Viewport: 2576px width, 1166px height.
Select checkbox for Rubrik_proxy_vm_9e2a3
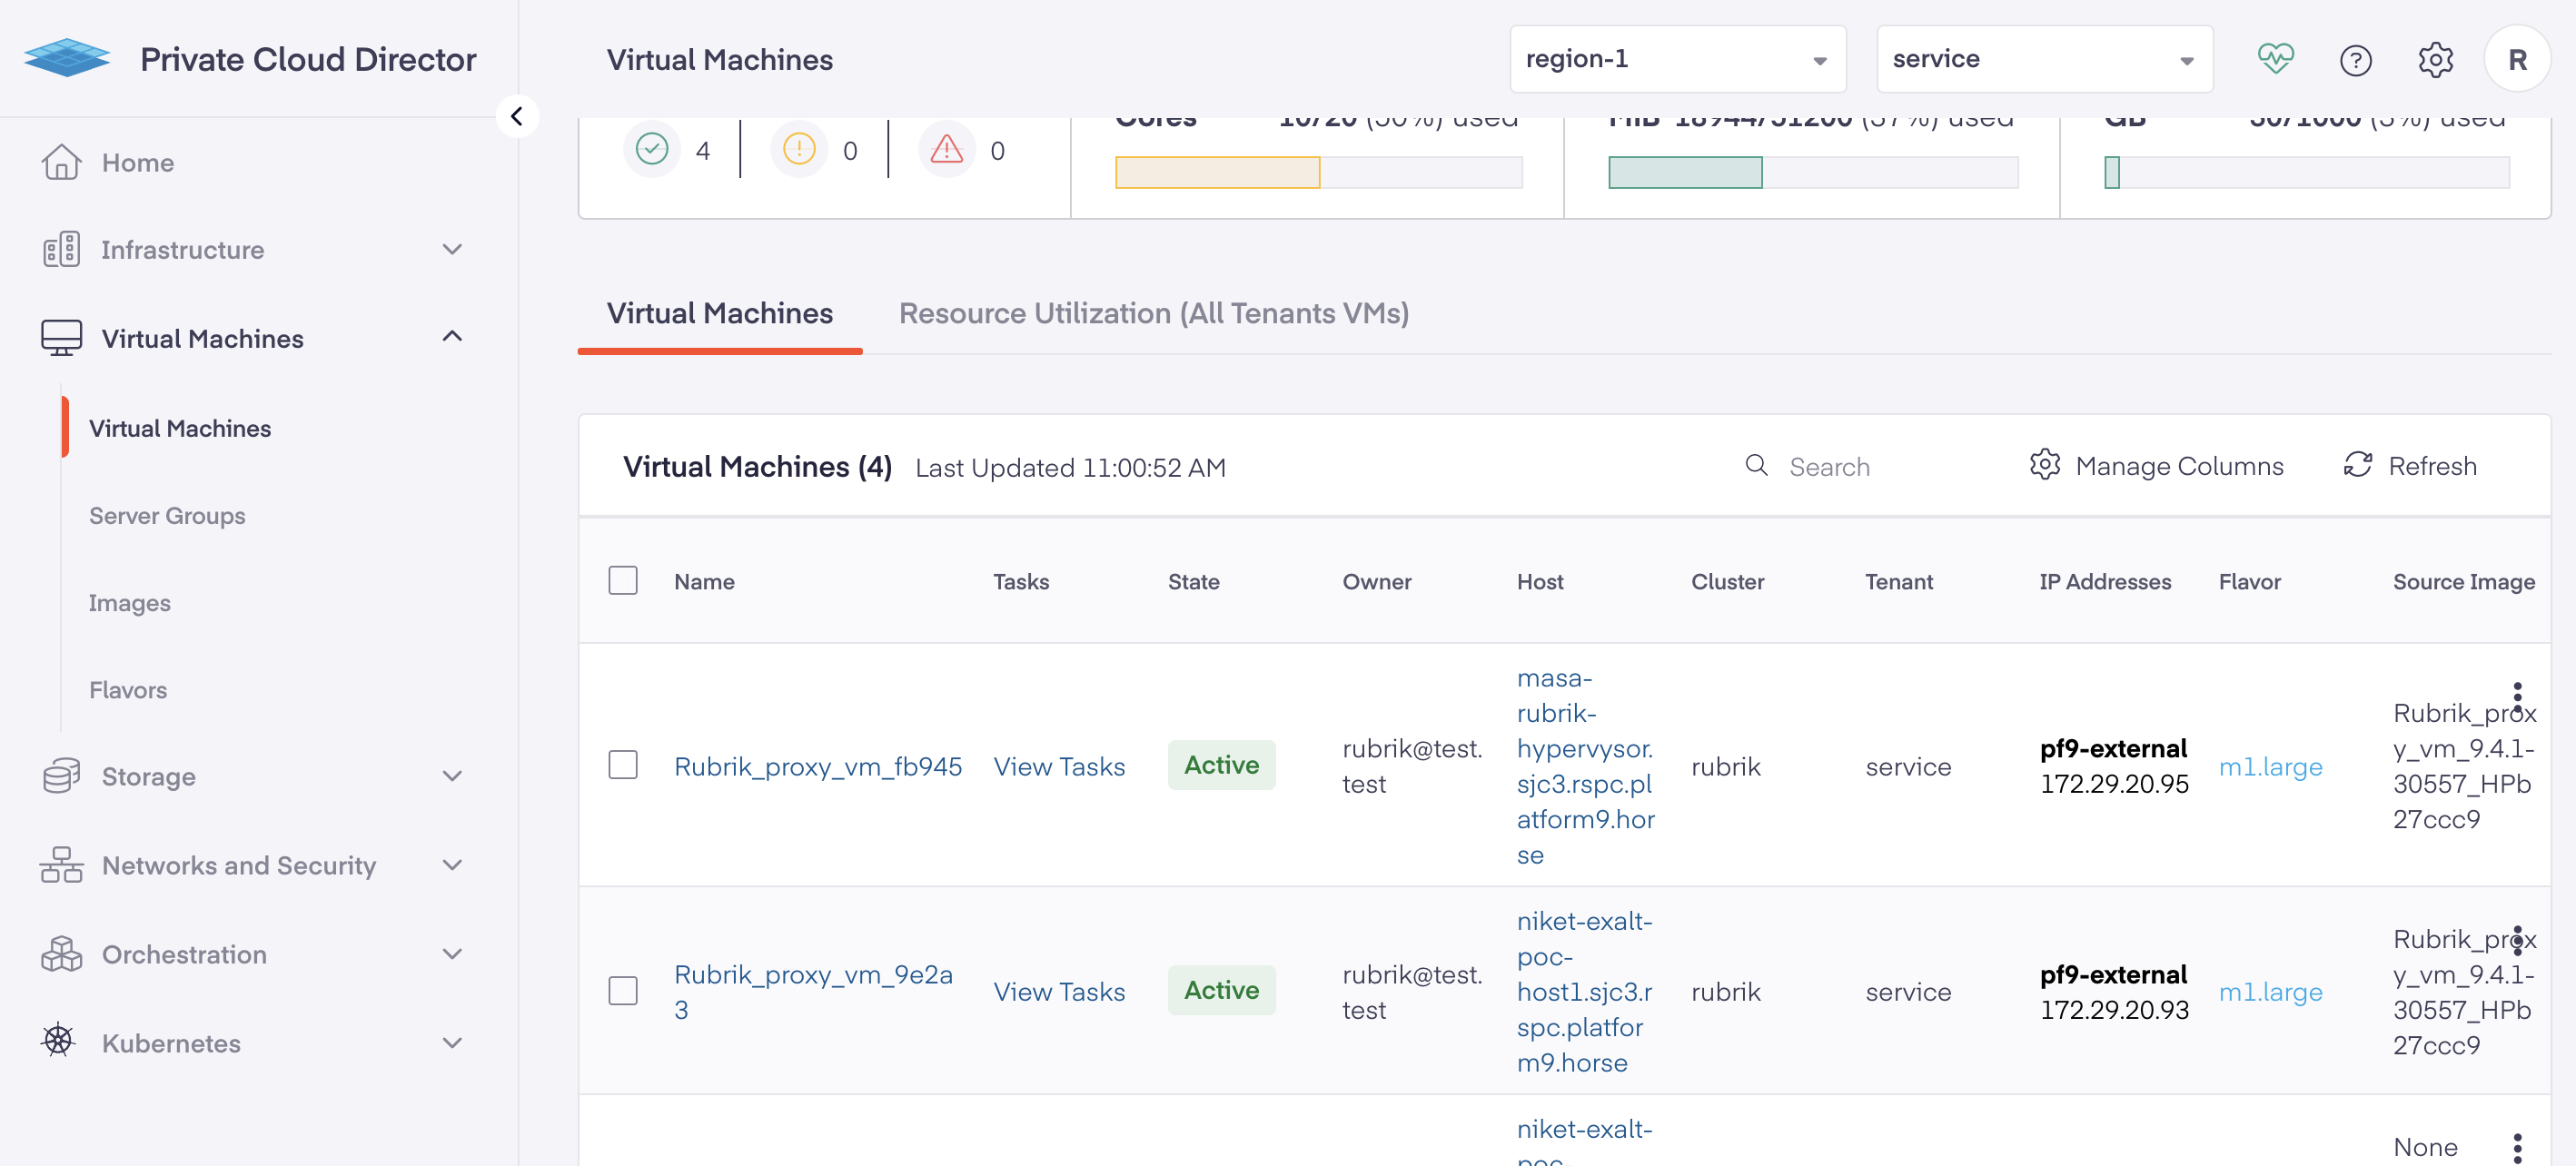(x=623, y=991)
